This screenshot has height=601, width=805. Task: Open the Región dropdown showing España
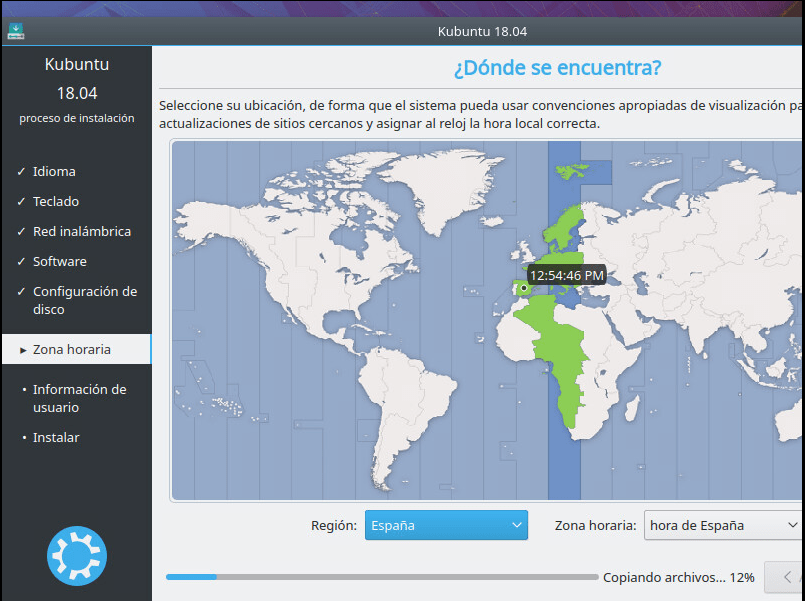pyautogui.click(x=446, y=525)
